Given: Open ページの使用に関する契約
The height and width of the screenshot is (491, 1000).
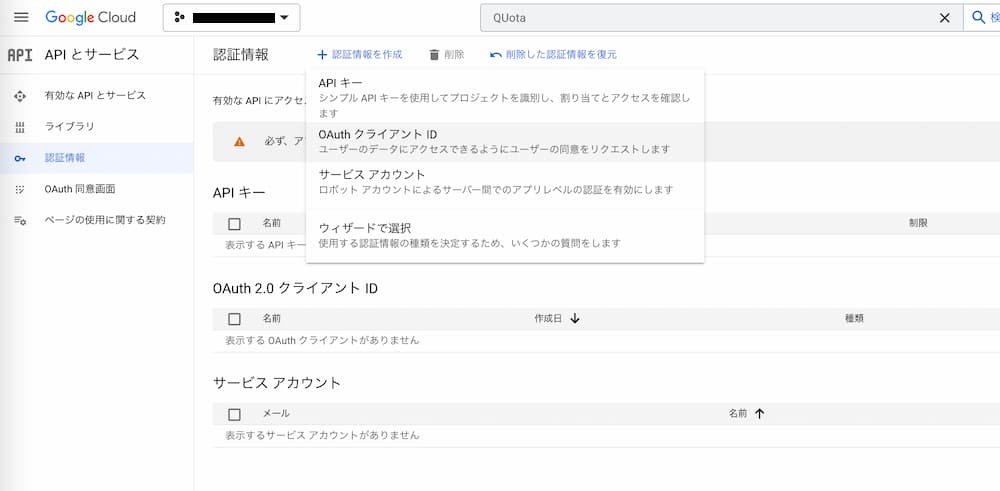Looking at the screenshot, I should pyautogui.click(x=105, y=220).
